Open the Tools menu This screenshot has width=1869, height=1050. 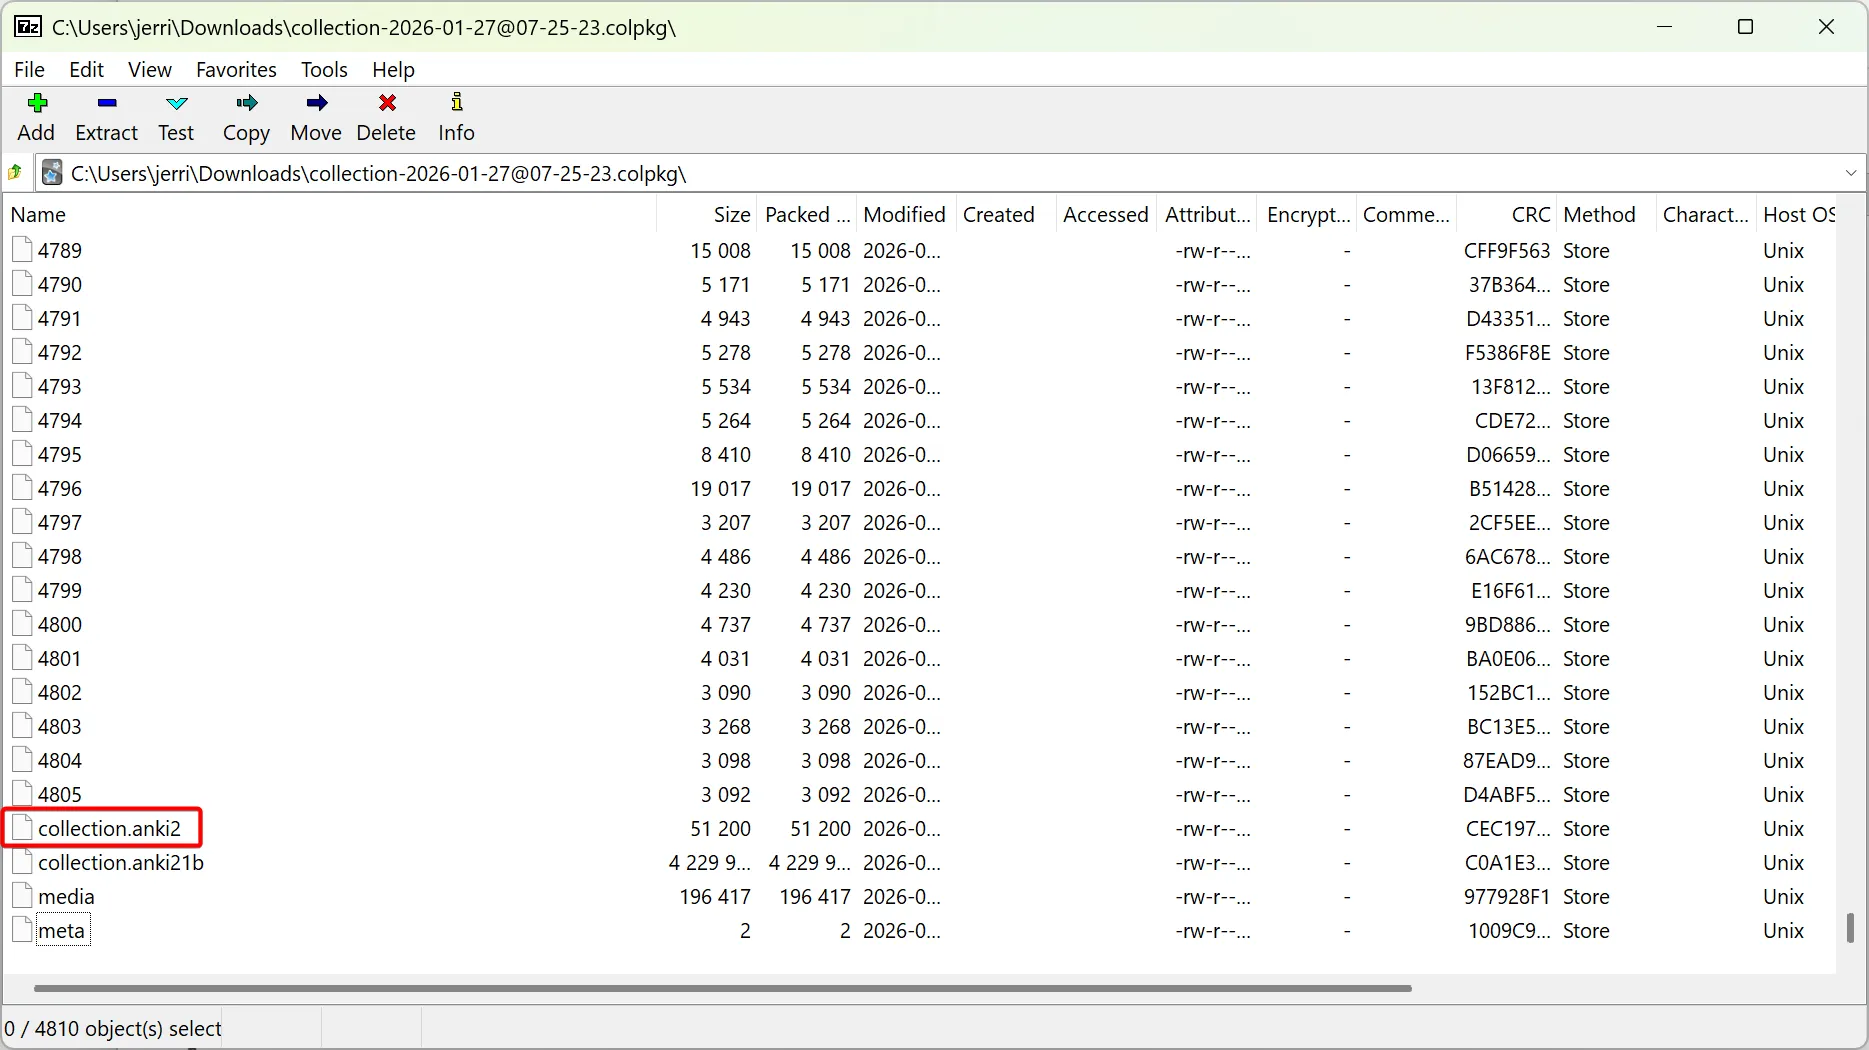pyautogui.click(x=324, y=70)
